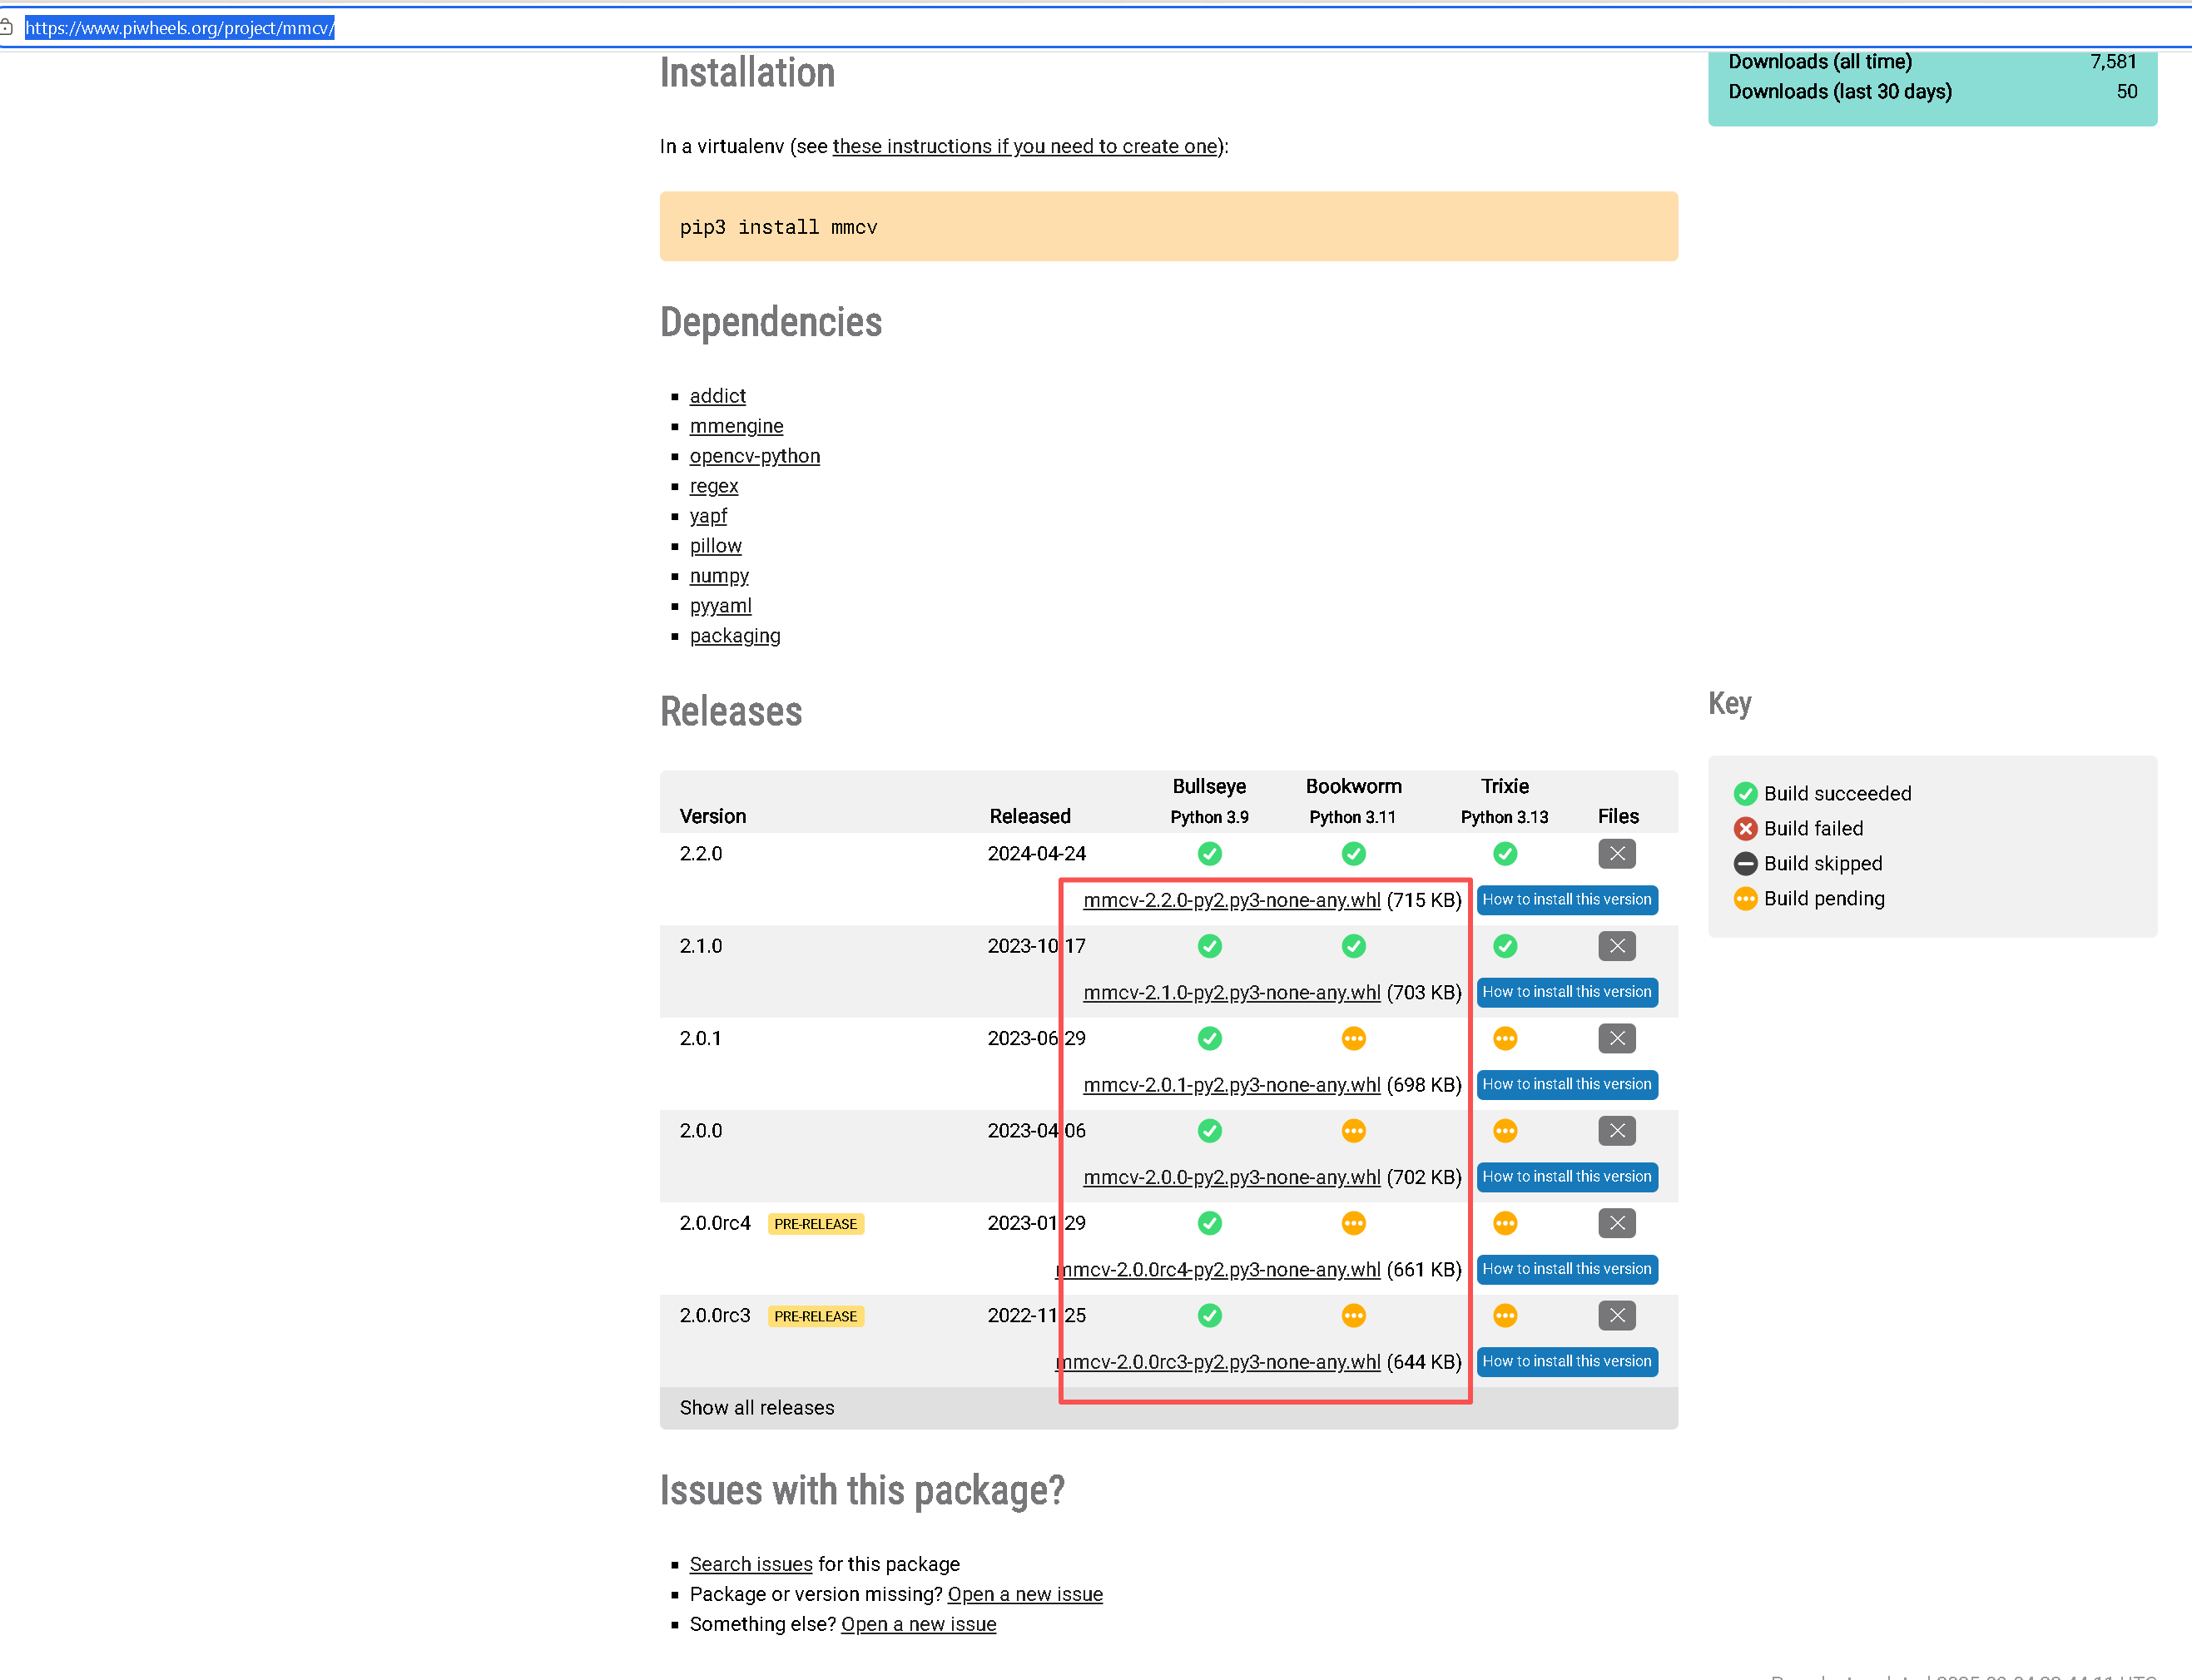Click the browser address bar lock icon
Screen dimensions: 2192x1680
pos(6,28)
